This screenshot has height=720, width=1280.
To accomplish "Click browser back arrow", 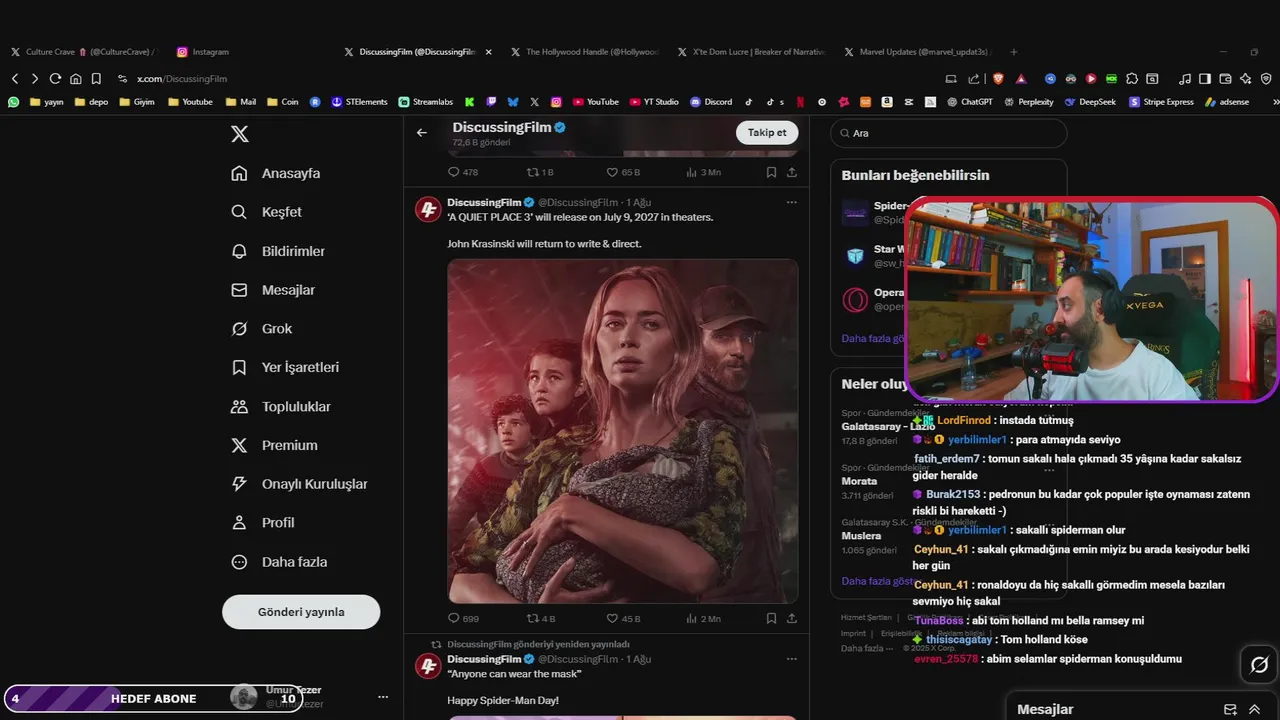I will click(x=15, y=78).
